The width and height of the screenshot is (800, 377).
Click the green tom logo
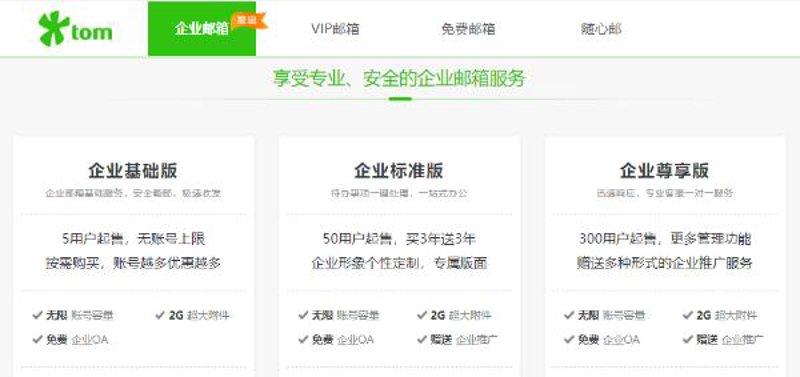[76, 29]
